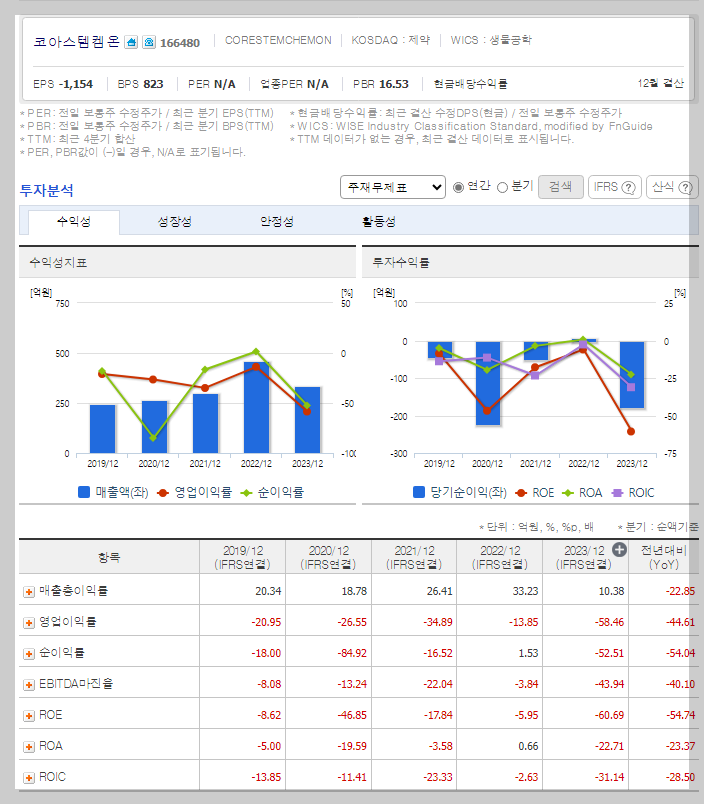Switch to the 활동성 tab
Screen dimensions: 704x804
pyautogui.click(x=378, y=222)
